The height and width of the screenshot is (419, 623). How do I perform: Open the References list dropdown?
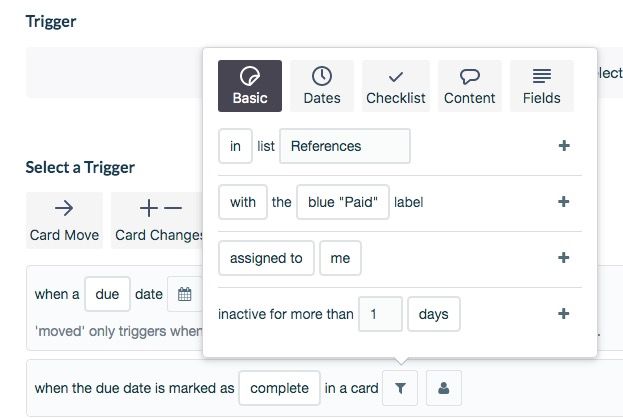click(x=345, y=146)
